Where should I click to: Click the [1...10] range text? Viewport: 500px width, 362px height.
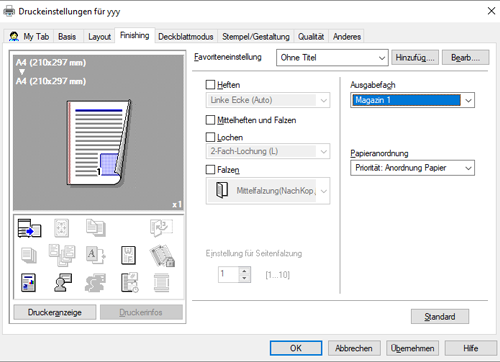click(x=278, y=275)
